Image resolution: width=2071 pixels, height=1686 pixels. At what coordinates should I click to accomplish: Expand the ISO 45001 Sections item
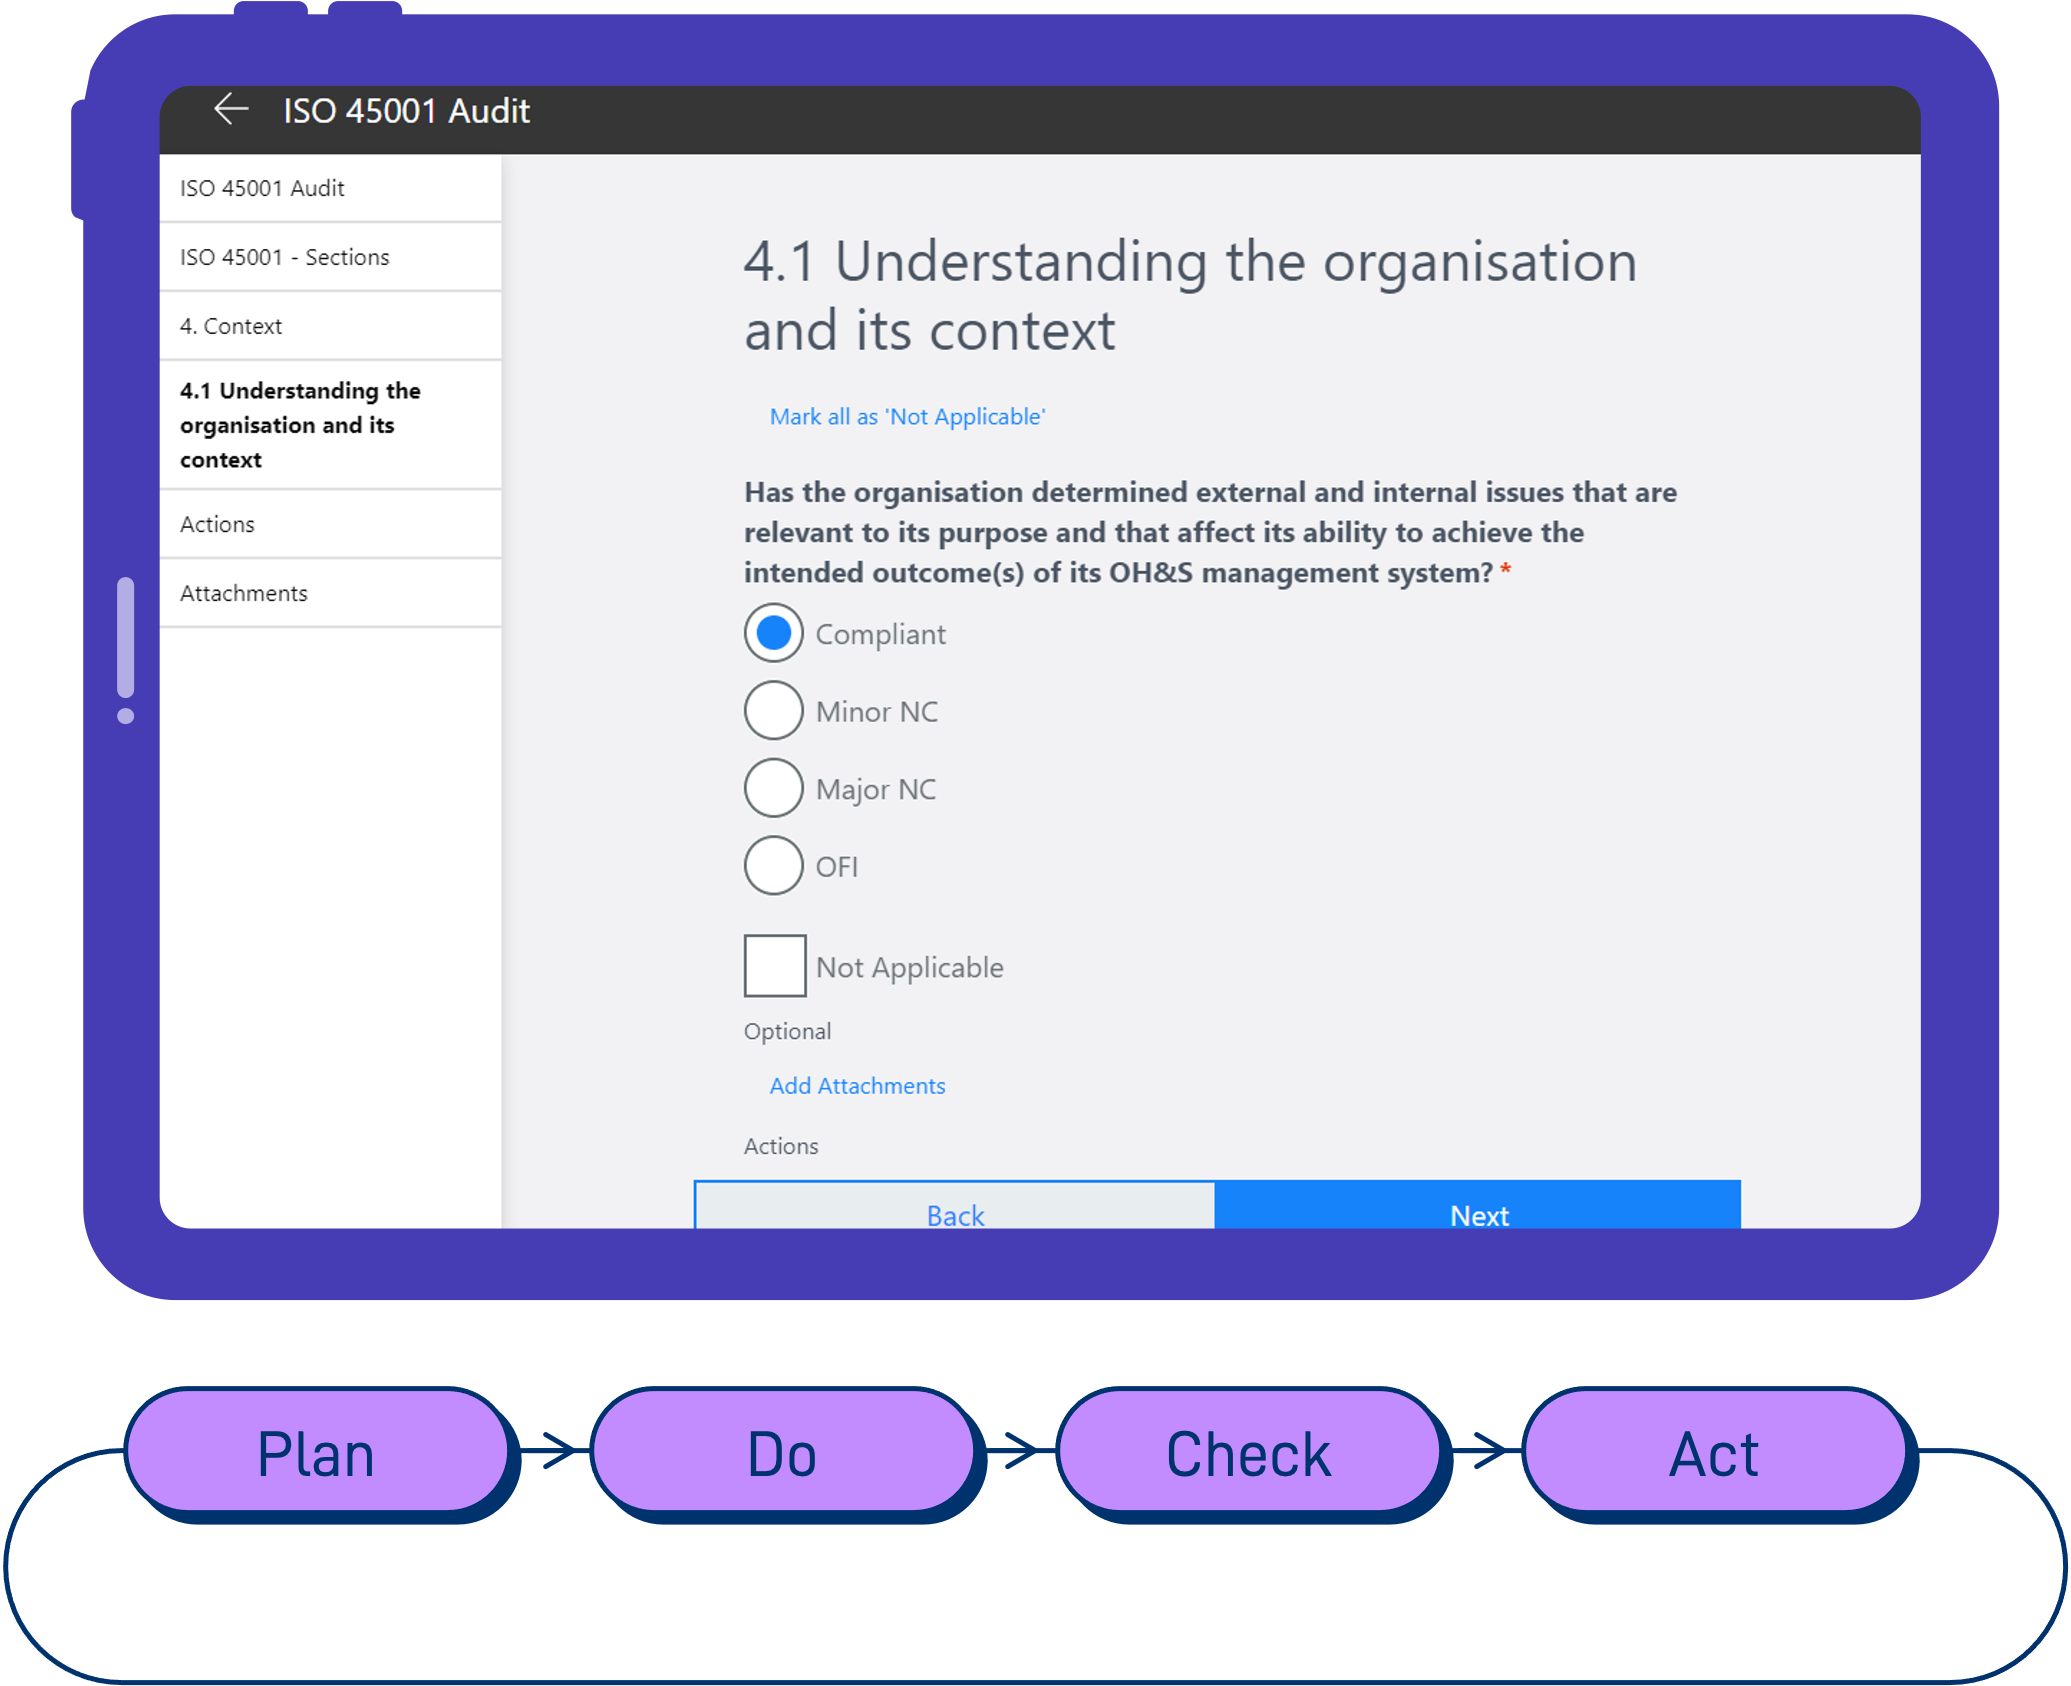pos(329,255)
